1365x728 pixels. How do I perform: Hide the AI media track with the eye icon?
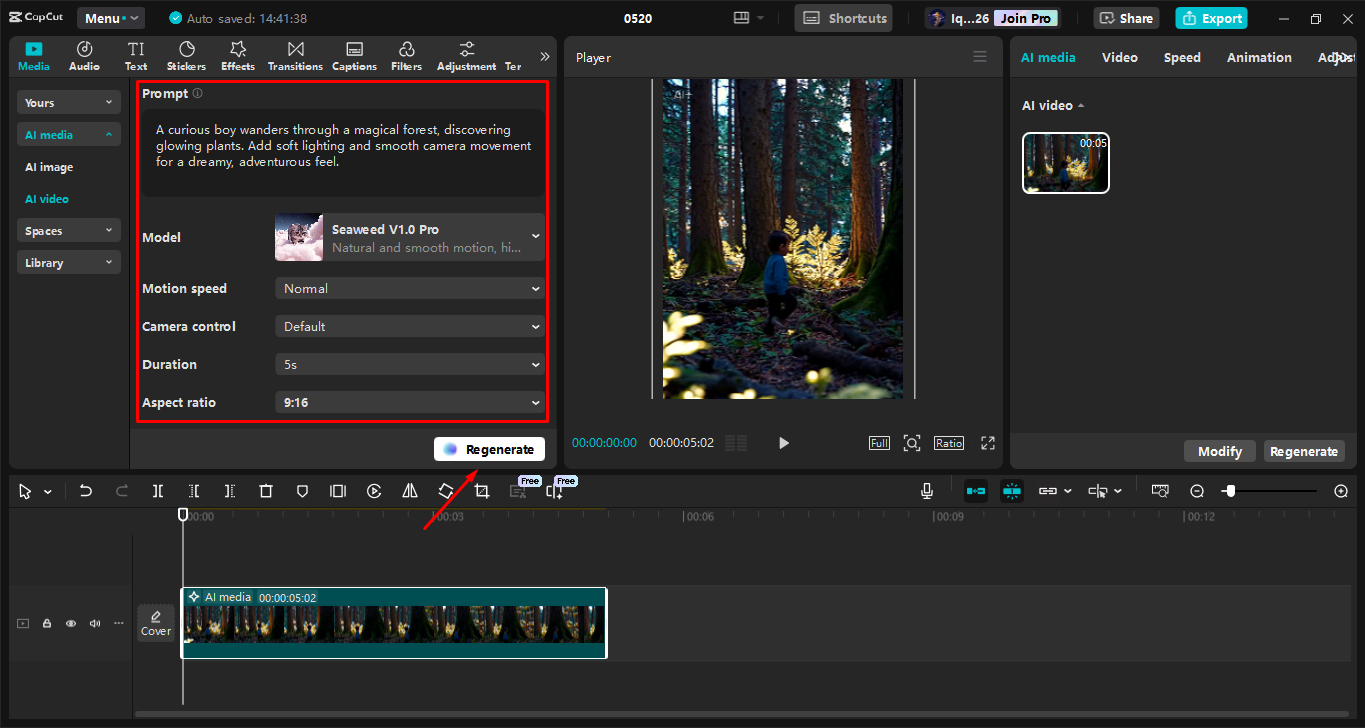pyautogui.click(x=70, y=622)
